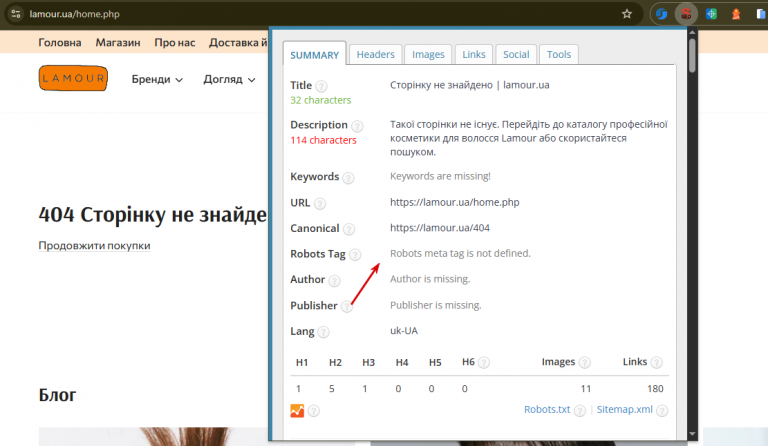Click 'Keywords are missing!' text

[440, 176]
